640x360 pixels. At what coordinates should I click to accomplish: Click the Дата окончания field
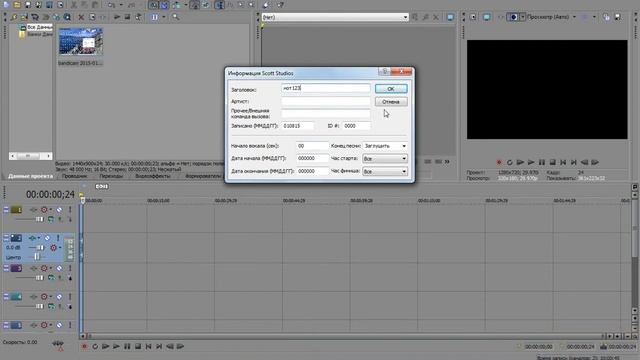point(312,171)
